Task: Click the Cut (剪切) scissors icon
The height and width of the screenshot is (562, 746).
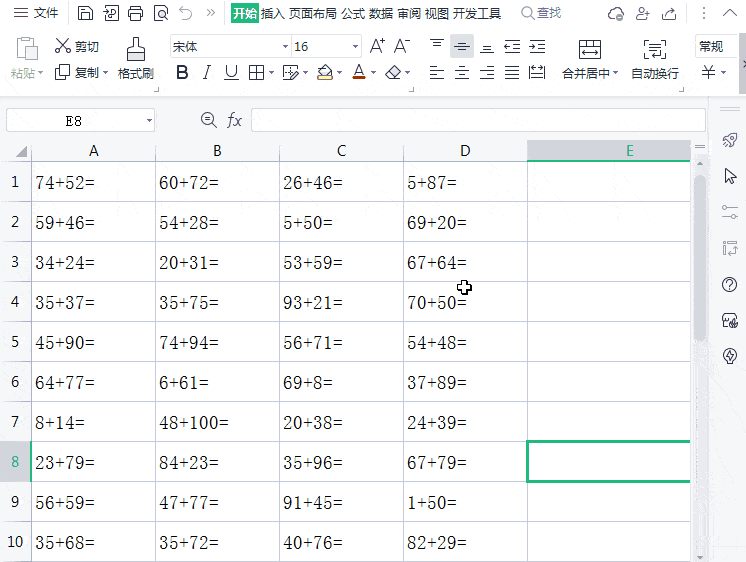Action: (62, 46)
